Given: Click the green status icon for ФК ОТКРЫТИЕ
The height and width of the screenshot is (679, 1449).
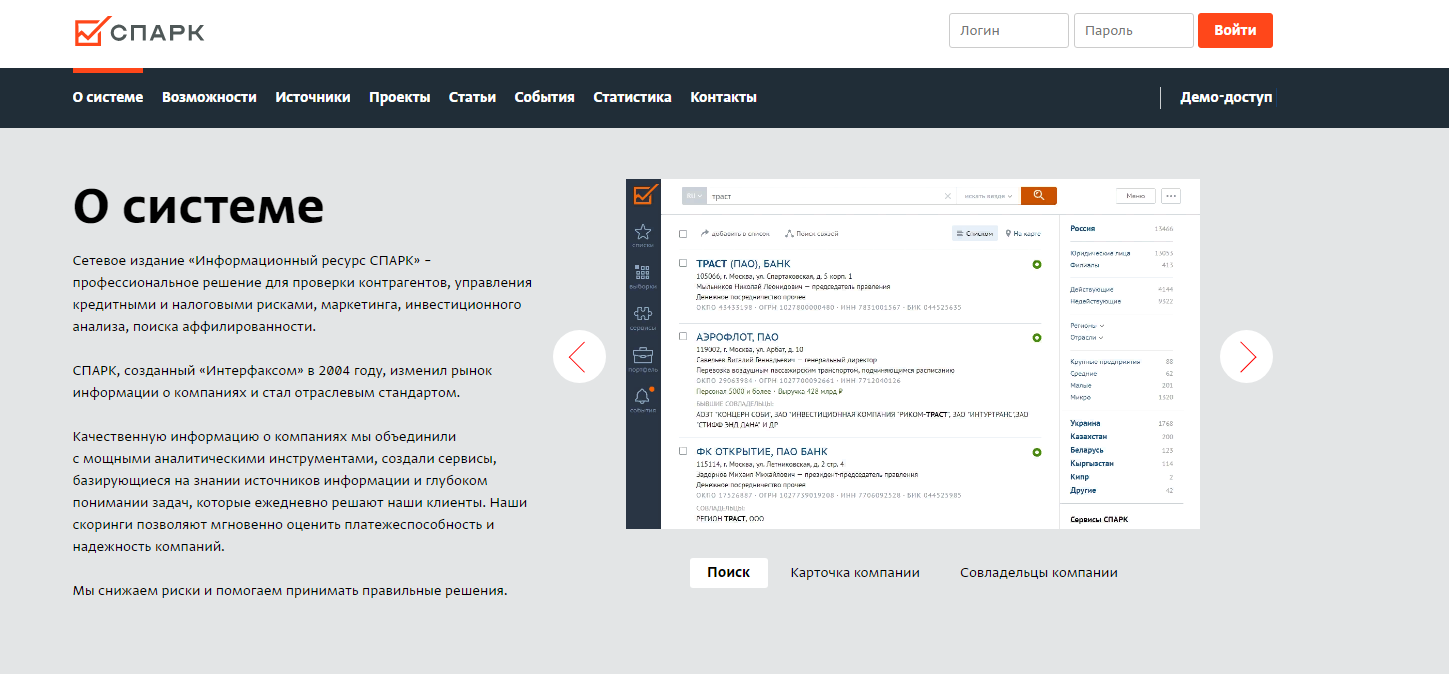Looking at the screenshot, I should click(1037, 452).
